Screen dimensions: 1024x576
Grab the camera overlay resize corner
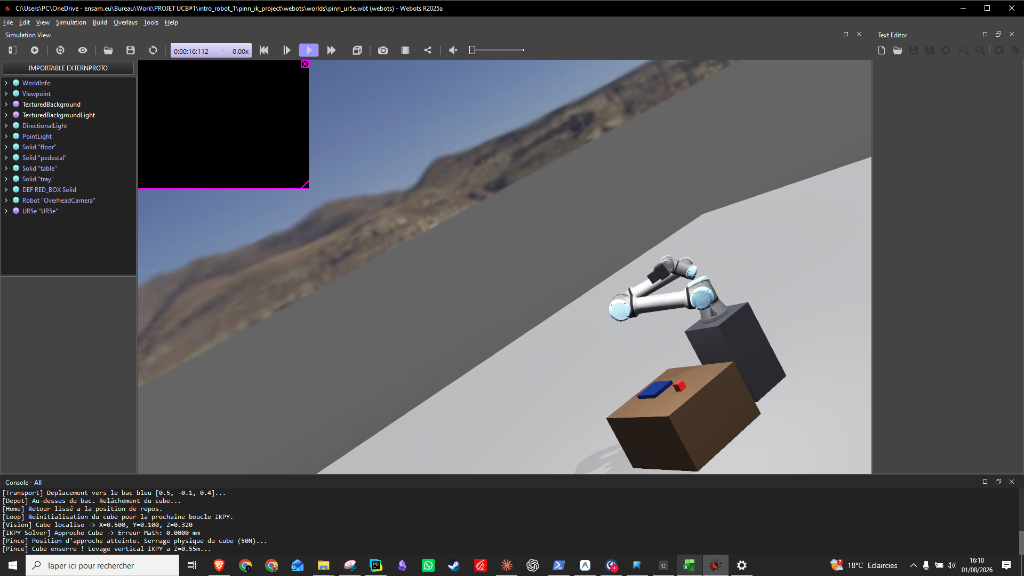[305, 185]
